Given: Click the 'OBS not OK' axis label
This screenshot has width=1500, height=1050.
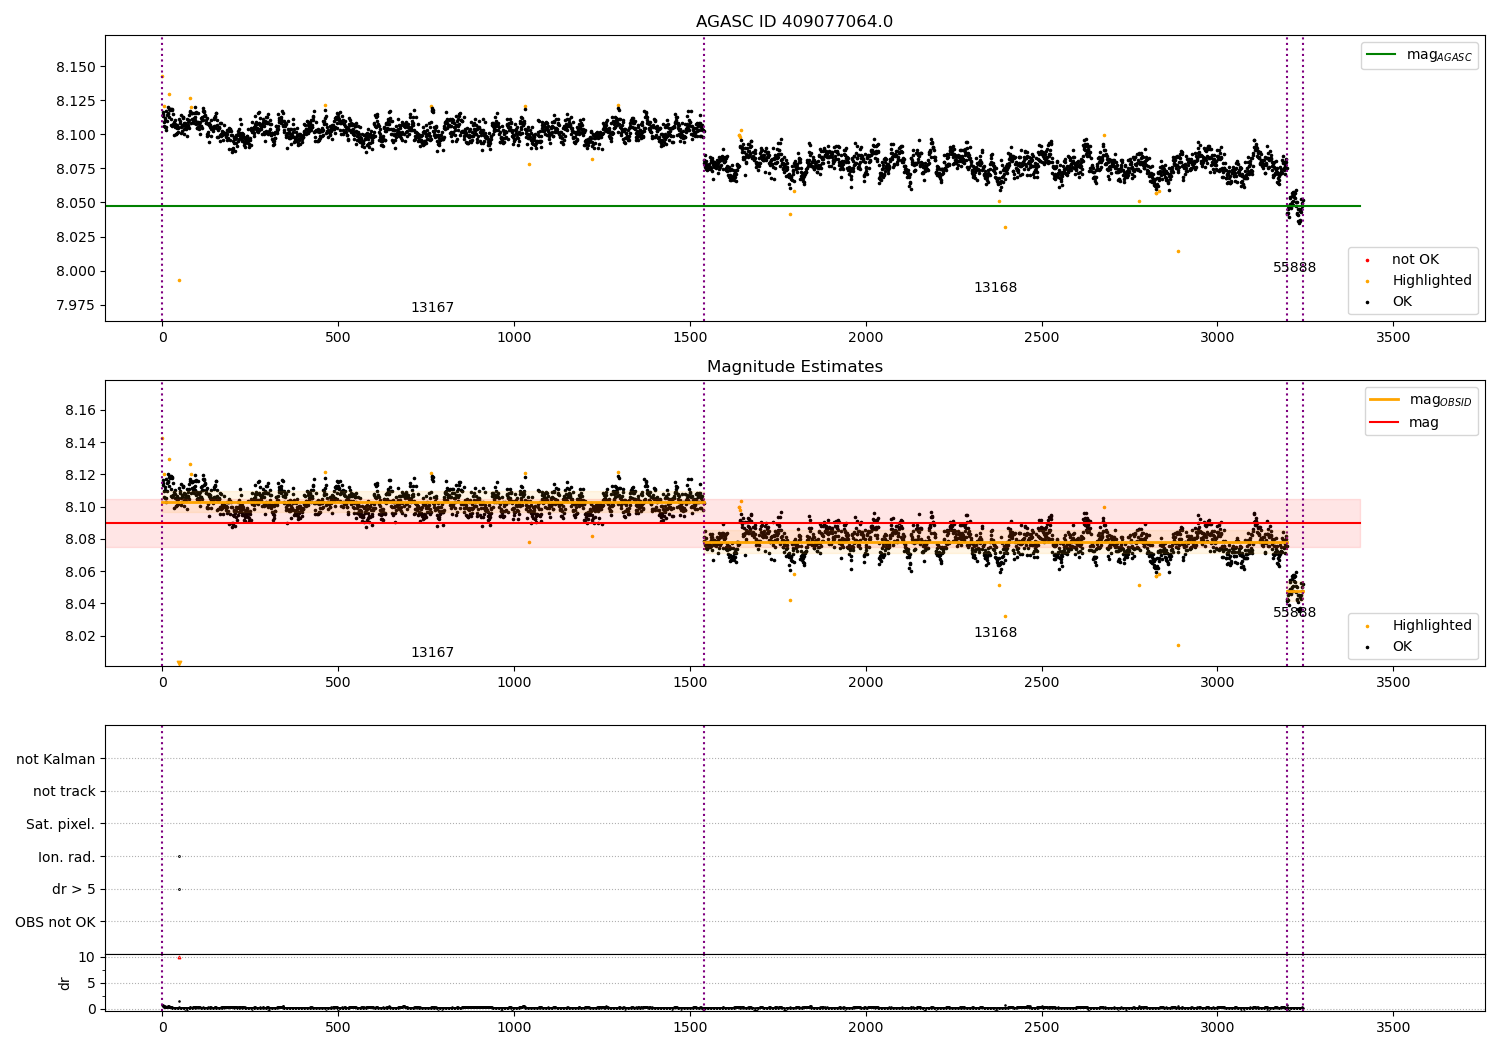Looking at the screenshot, I should [x=55, y=922].
